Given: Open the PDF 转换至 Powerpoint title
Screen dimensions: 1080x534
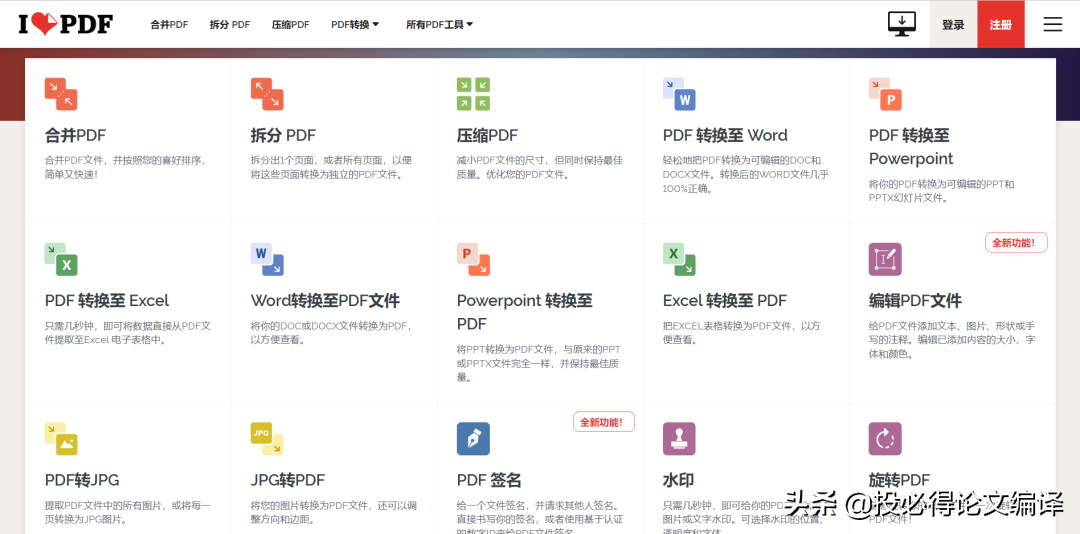Looking at the screenshot, I should pos(911,147).
